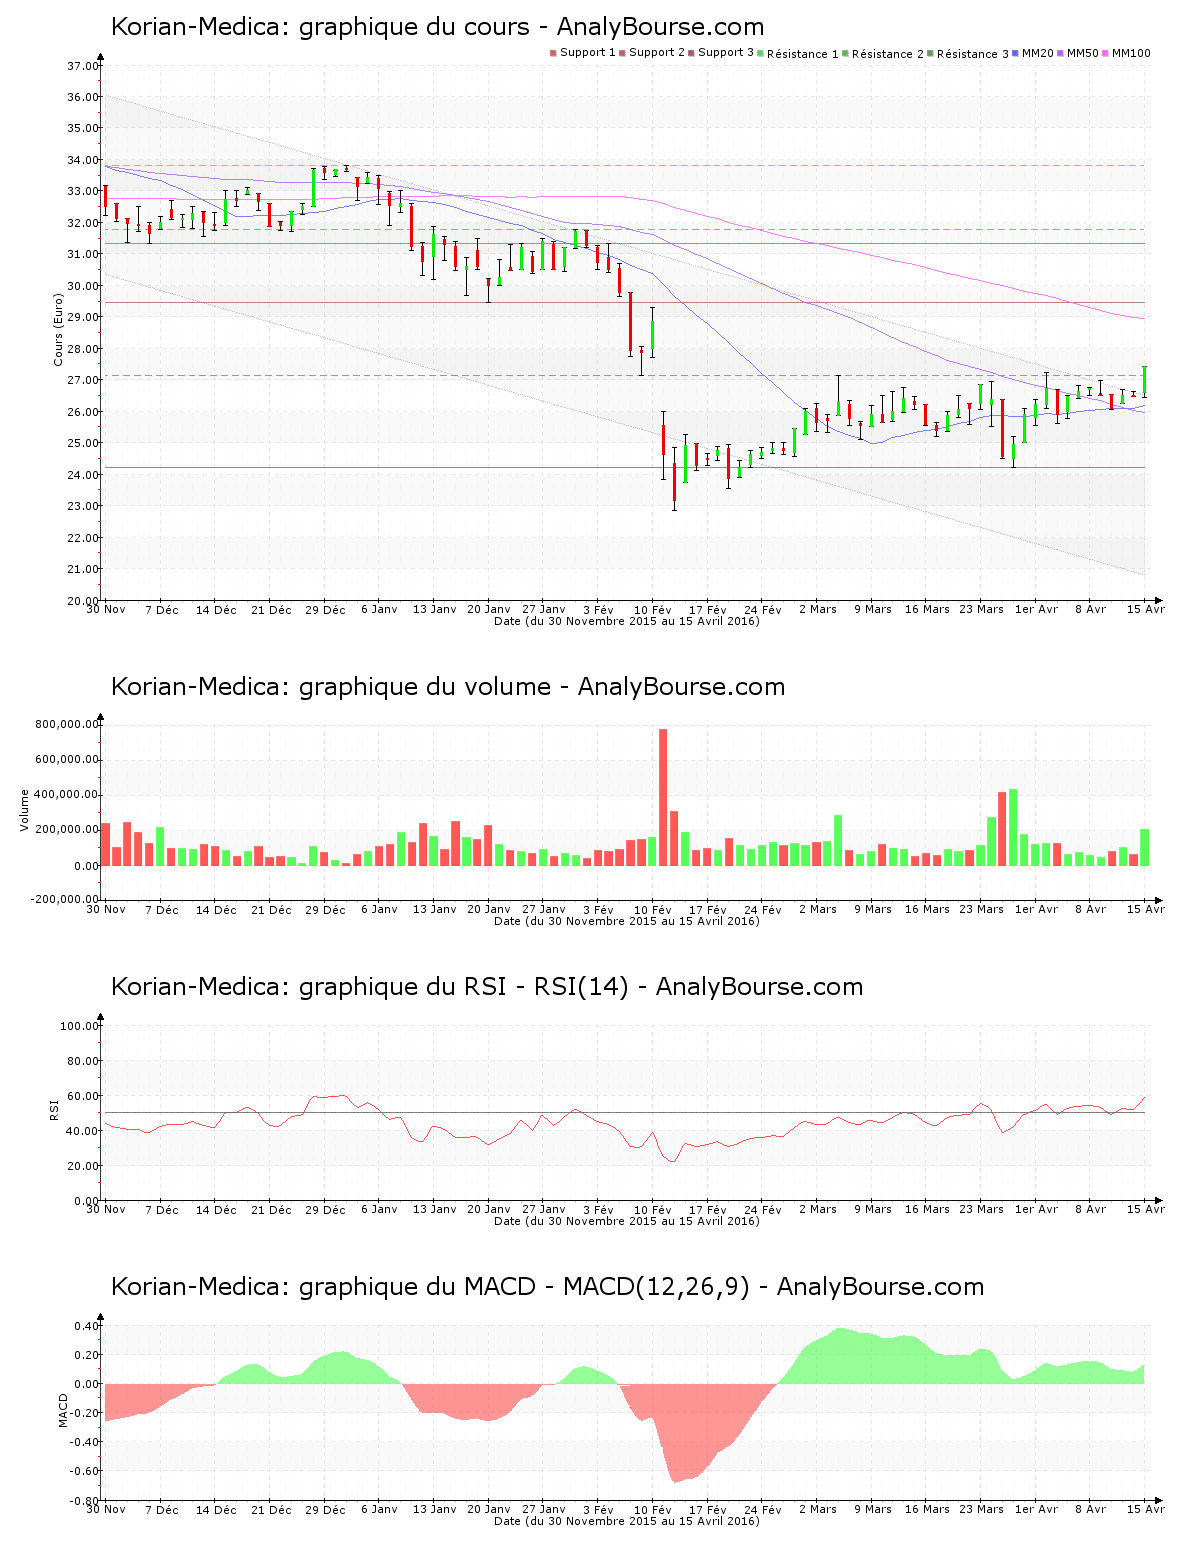Click the Résistance 1 legend entry
Screen dimensions: 1200x1550
[798, 54]
